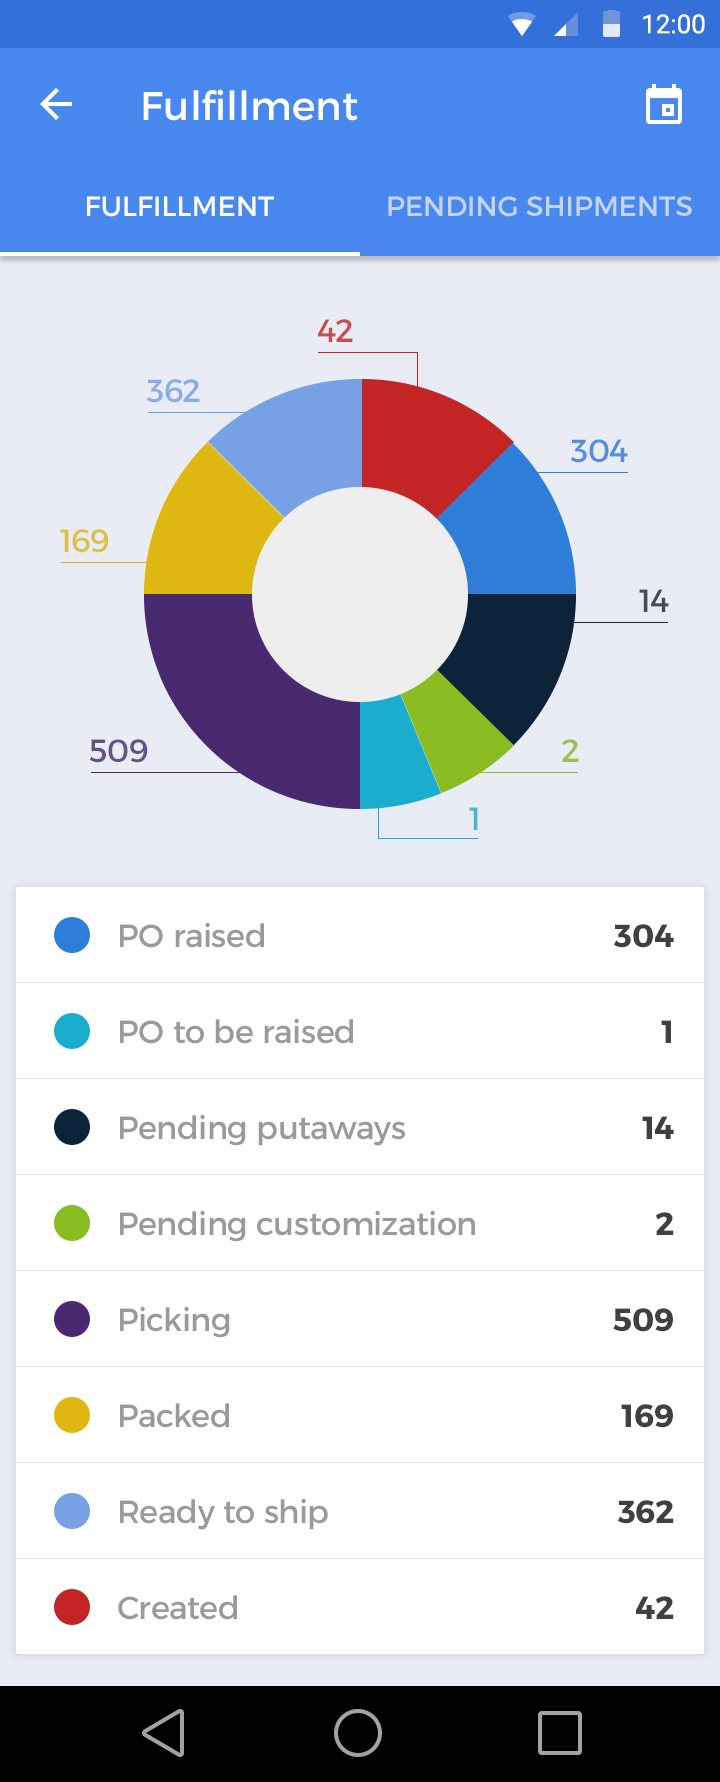The image size is (720, 1782).
Task: Select the Fulfillment tab
Action: [180, 207]
